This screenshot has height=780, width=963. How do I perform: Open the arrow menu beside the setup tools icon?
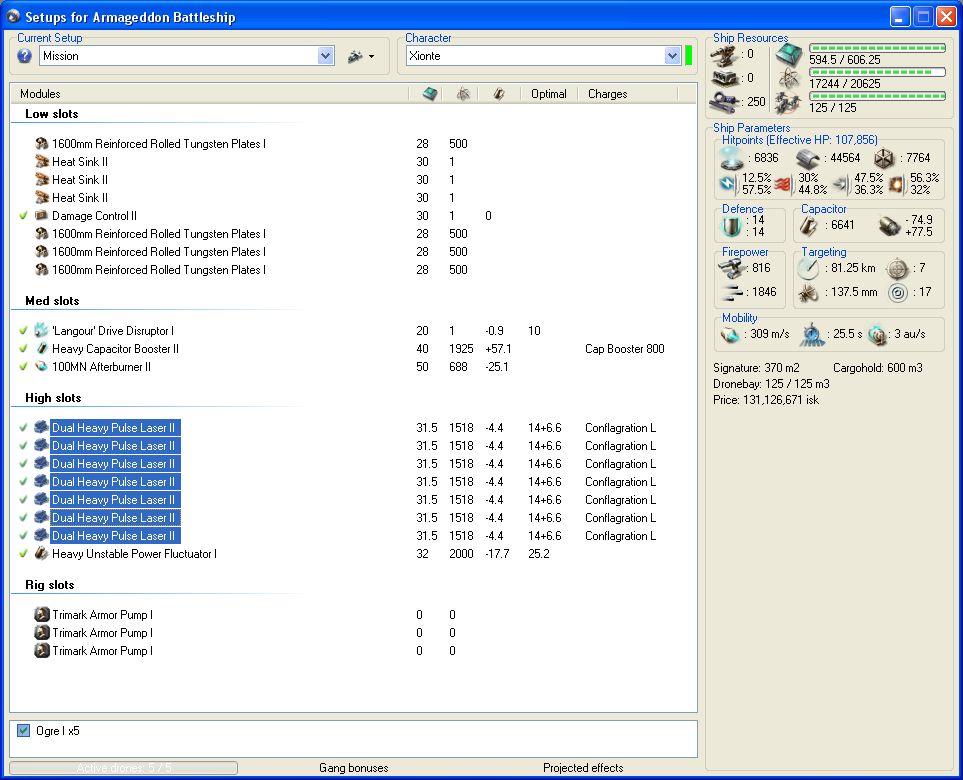click(x=371, y=57)
